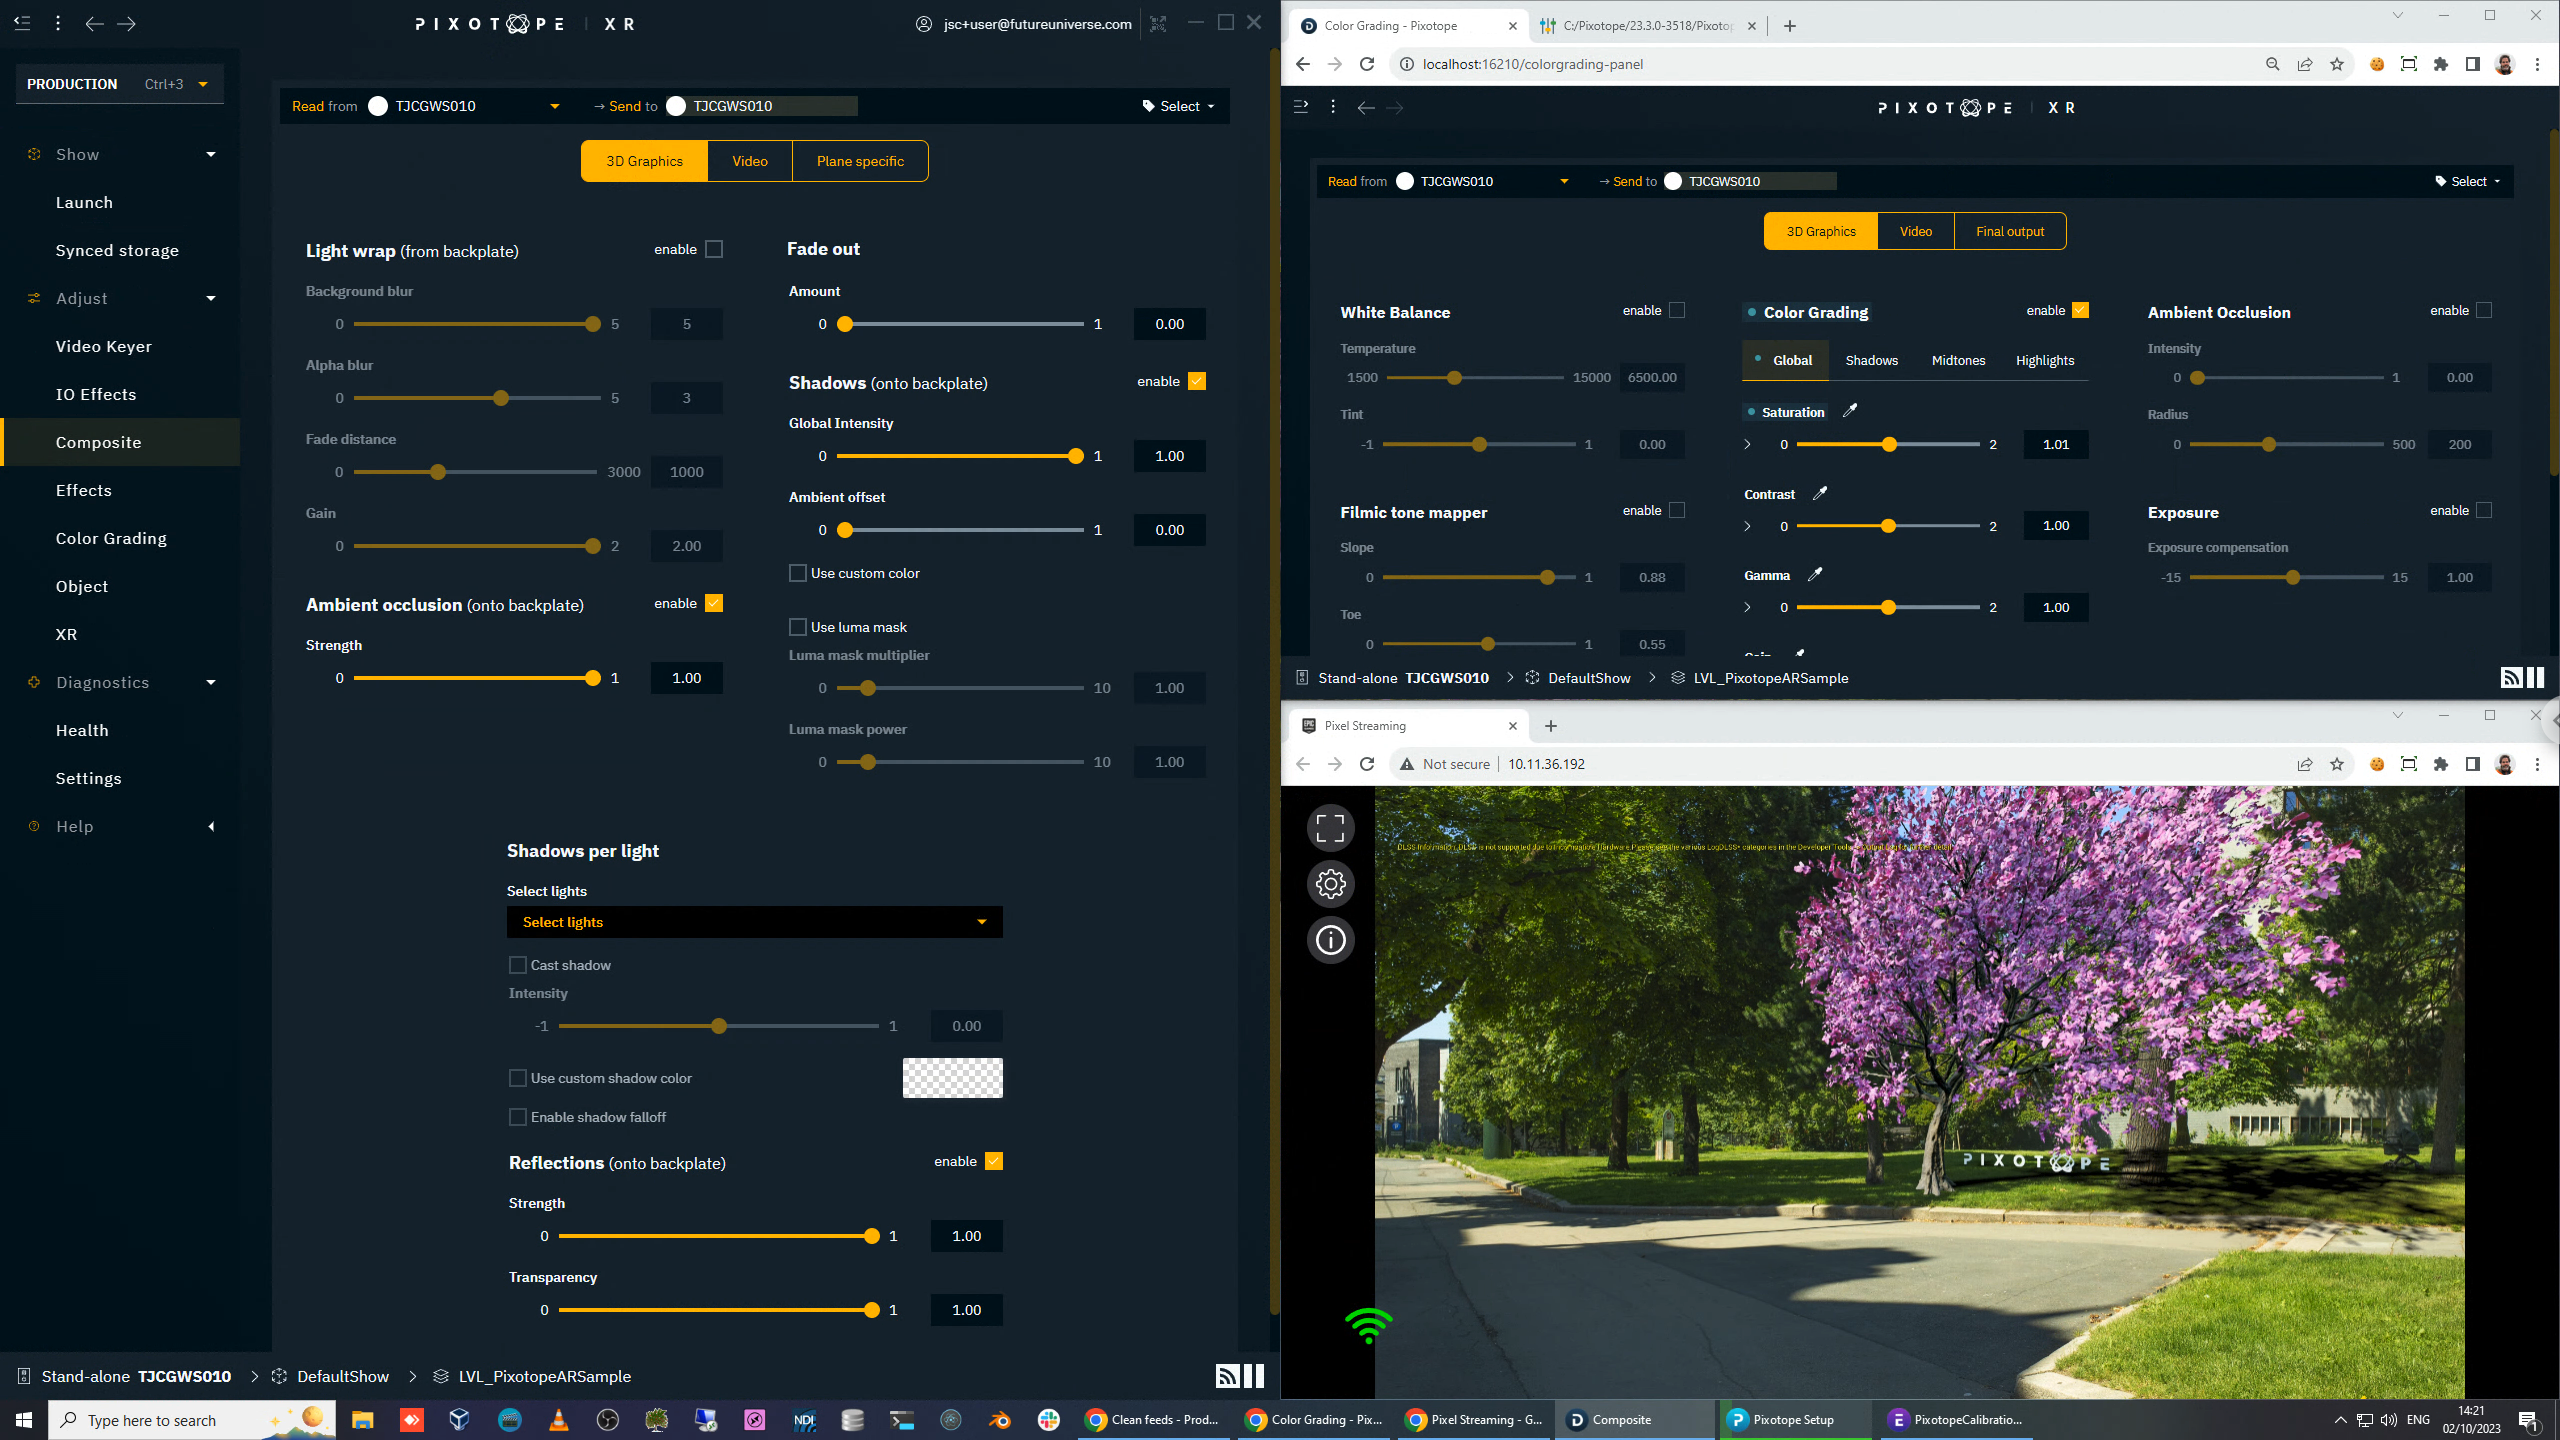Open Video Keyer in sidebar
Screen dimensions: 2560x1440
coord(104,346)
